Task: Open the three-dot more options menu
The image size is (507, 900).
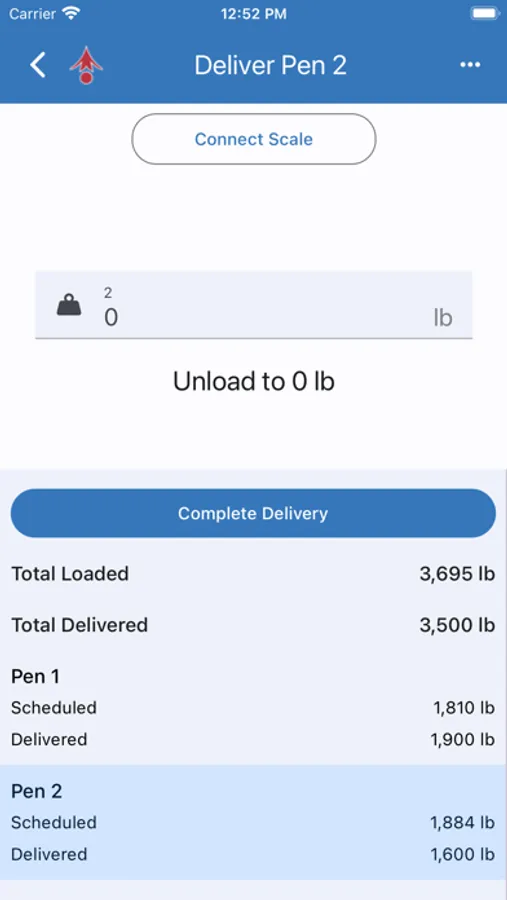Action: pos(470,65)
